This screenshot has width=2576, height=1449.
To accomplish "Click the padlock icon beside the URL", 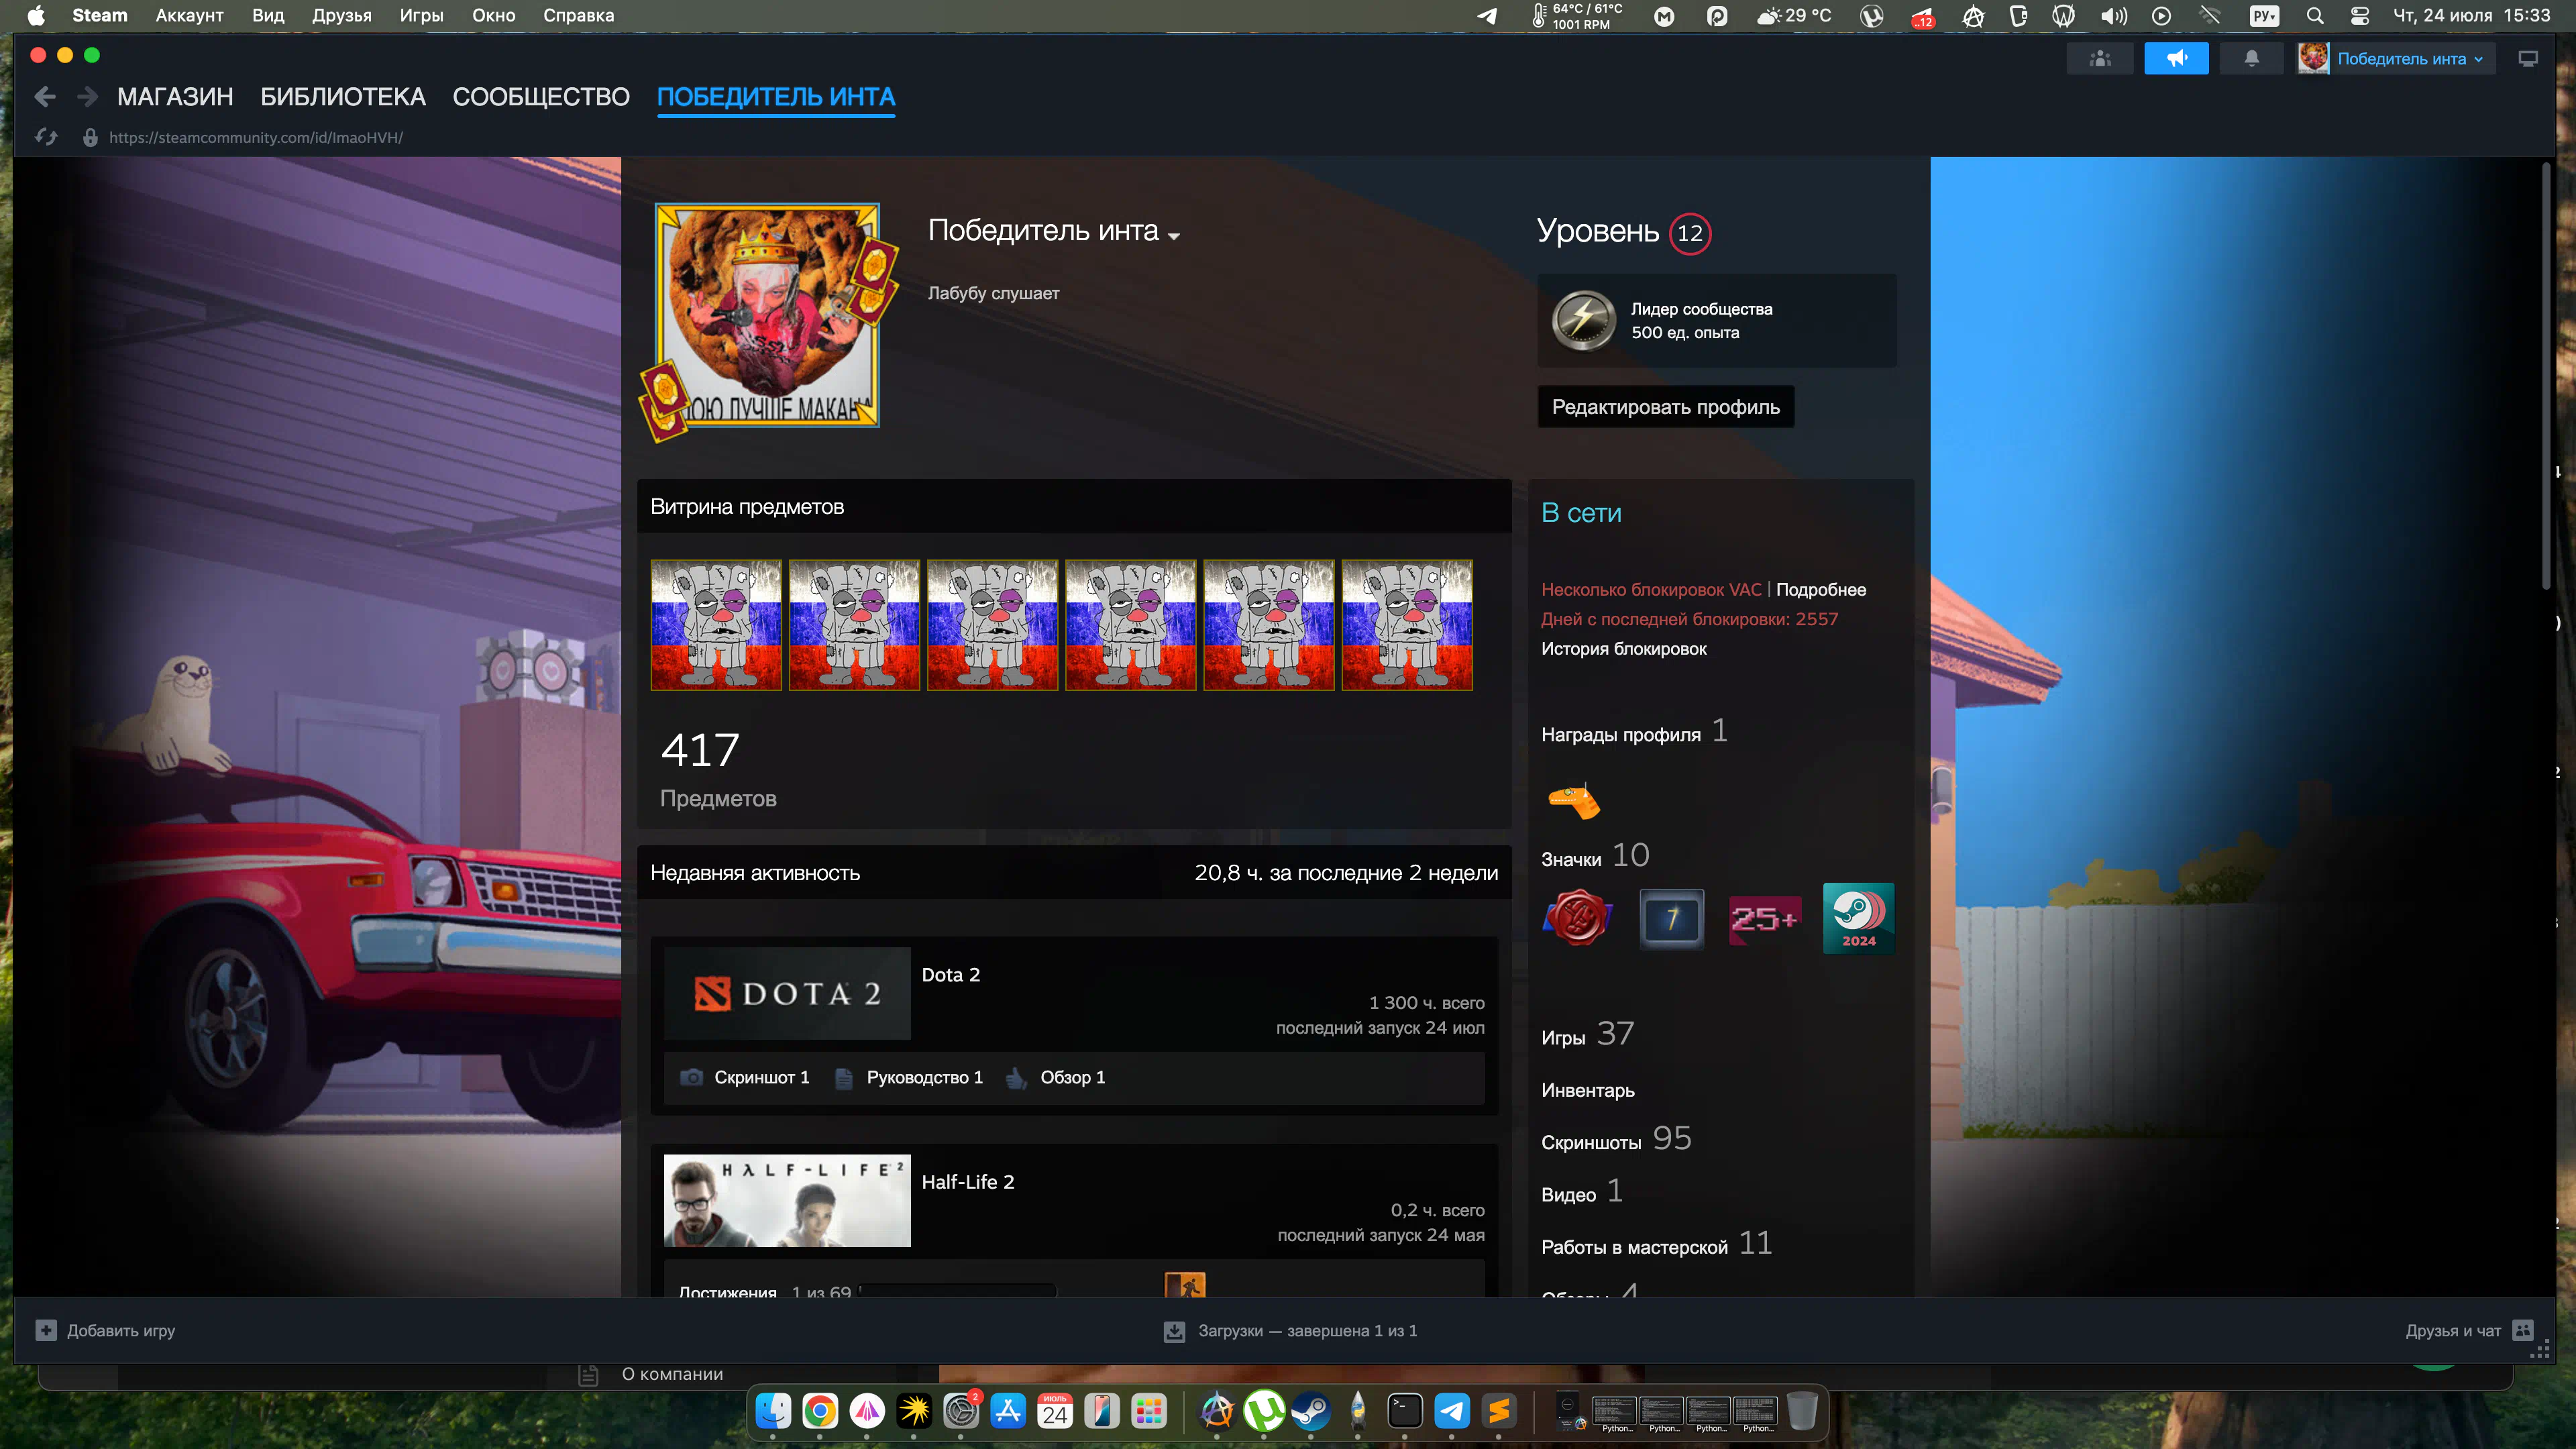I will point(90,137).
